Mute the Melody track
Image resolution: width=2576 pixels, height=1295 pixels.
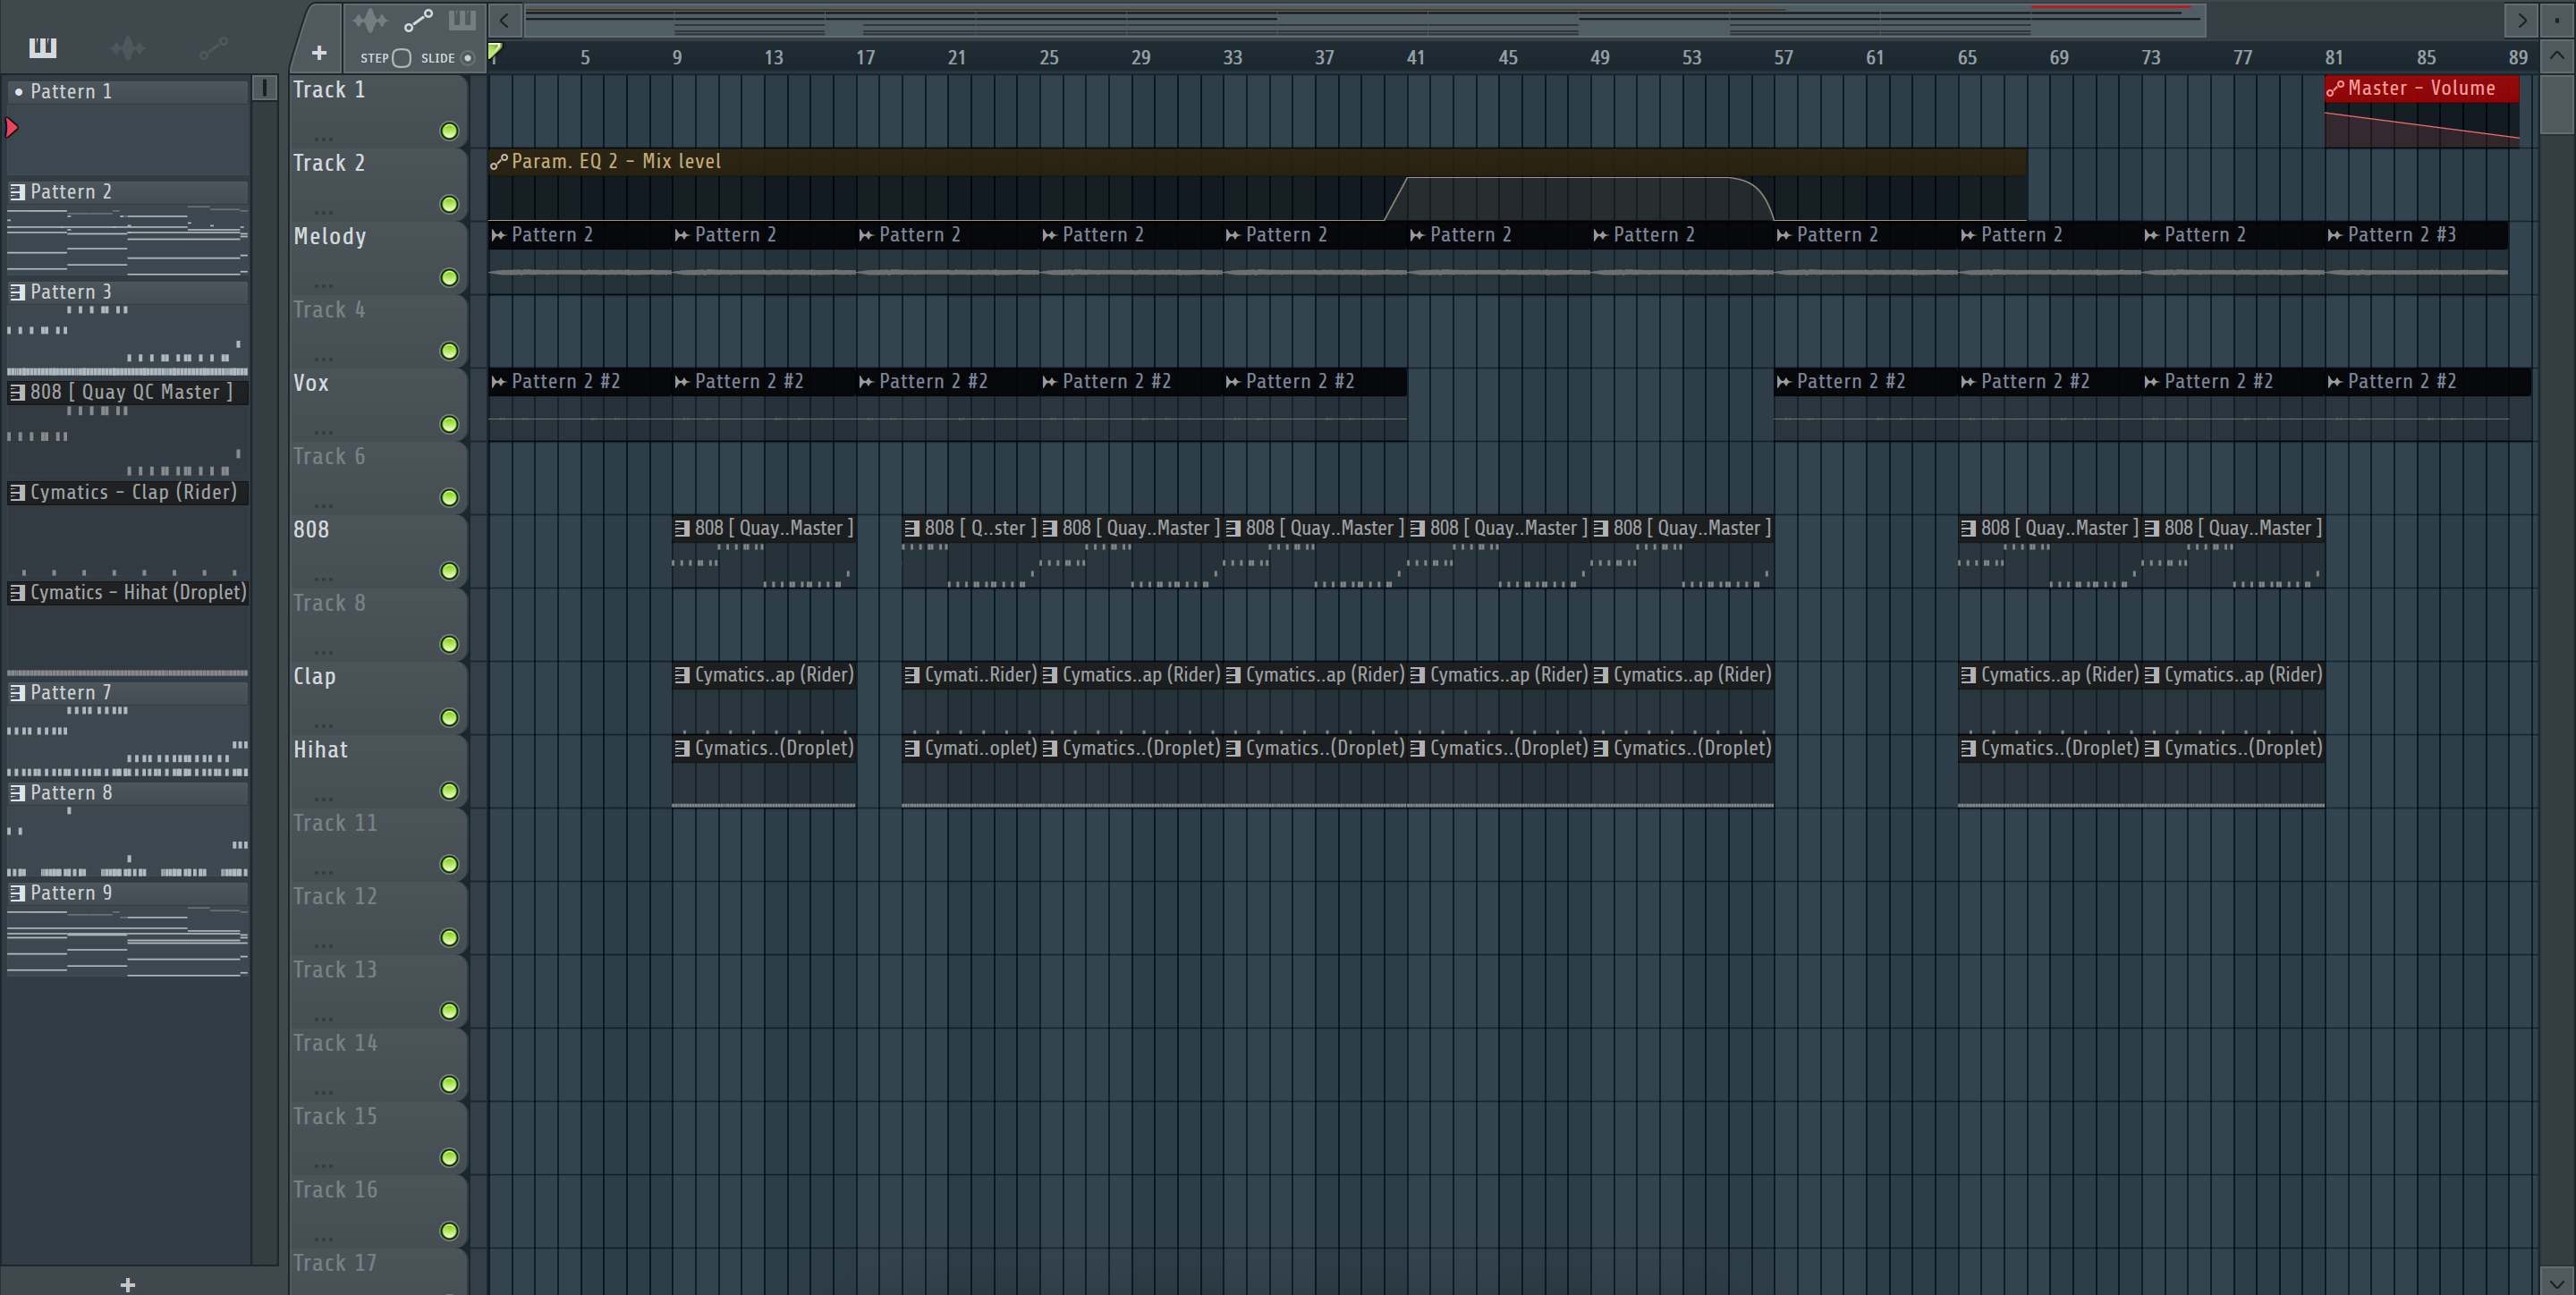click(x=449, y=278)
